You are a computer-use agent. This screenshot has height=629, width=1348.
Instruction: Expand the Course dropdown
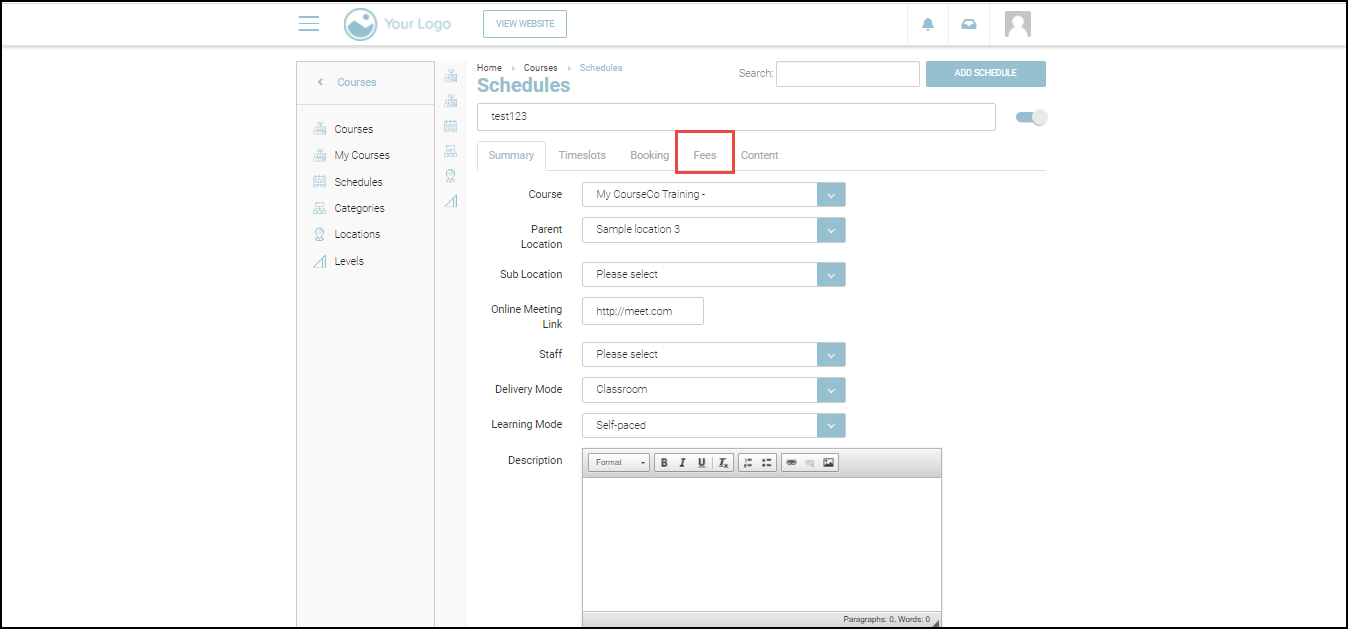pos(830,195)
